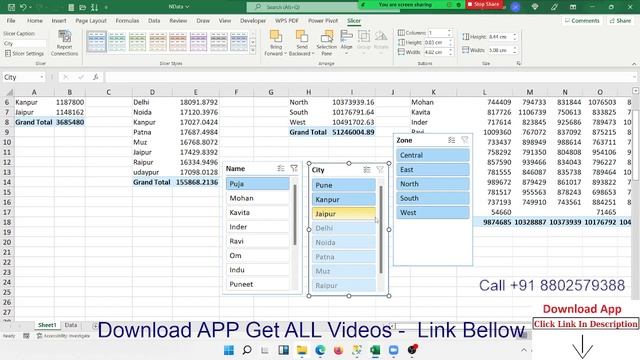
Task: Click the Comments button
Action: [582, 20]
